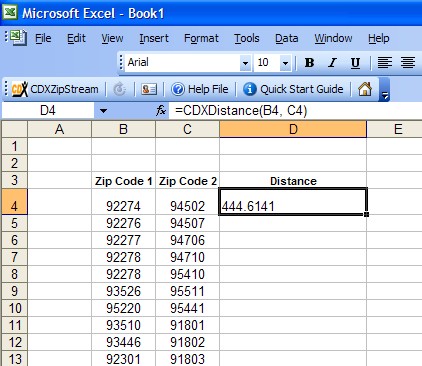Click the fill handle of cell D4
Viewport: 422px width, 366px height.
point(366,214)
